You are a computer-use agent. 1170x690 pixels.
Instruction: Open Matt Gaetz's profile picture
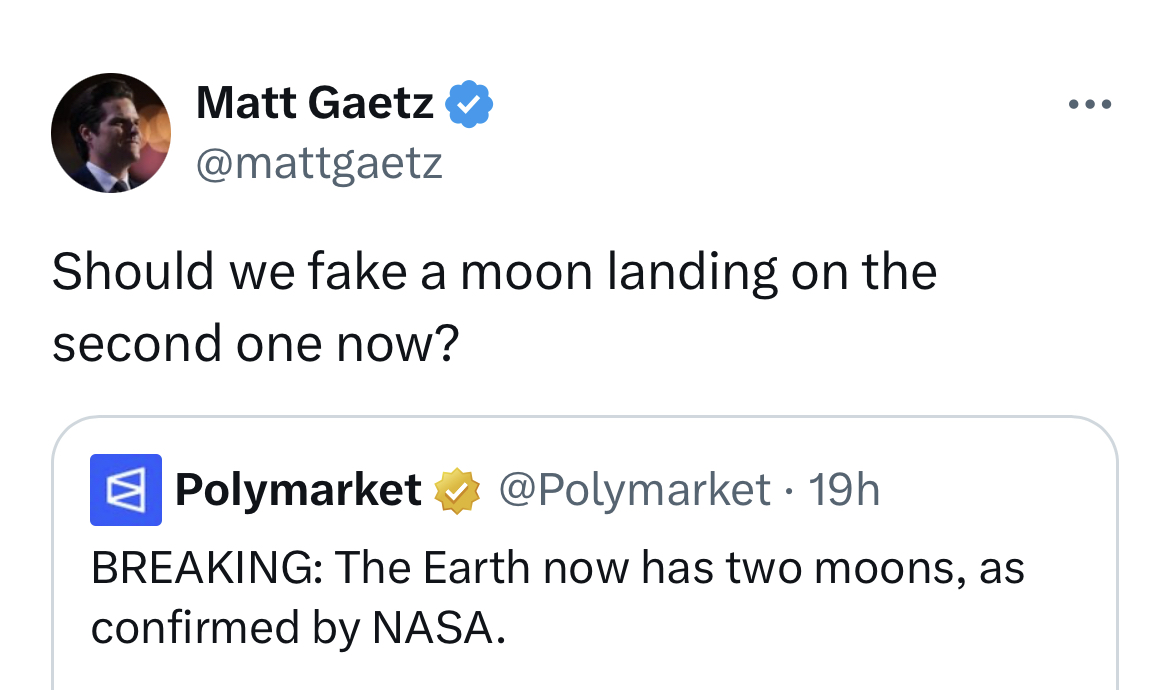pos(111,133)
